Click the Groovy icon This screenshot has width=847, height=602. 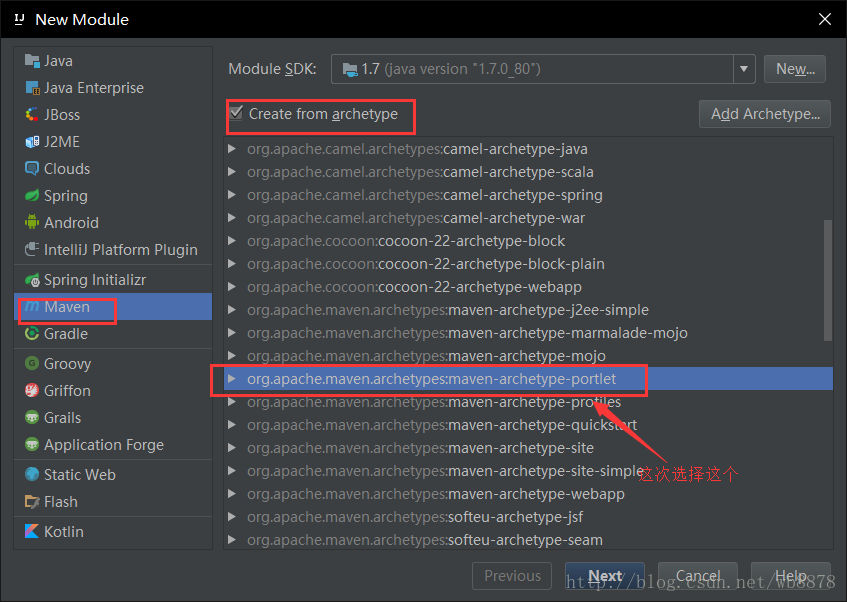(x=32, y=363)
